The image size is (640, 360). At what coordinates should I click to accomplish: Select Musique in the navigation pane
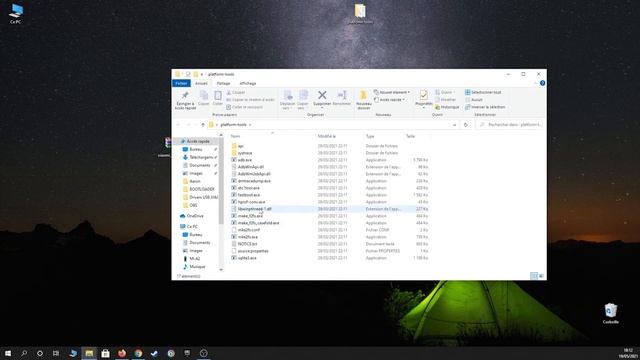tap(194, 267)
